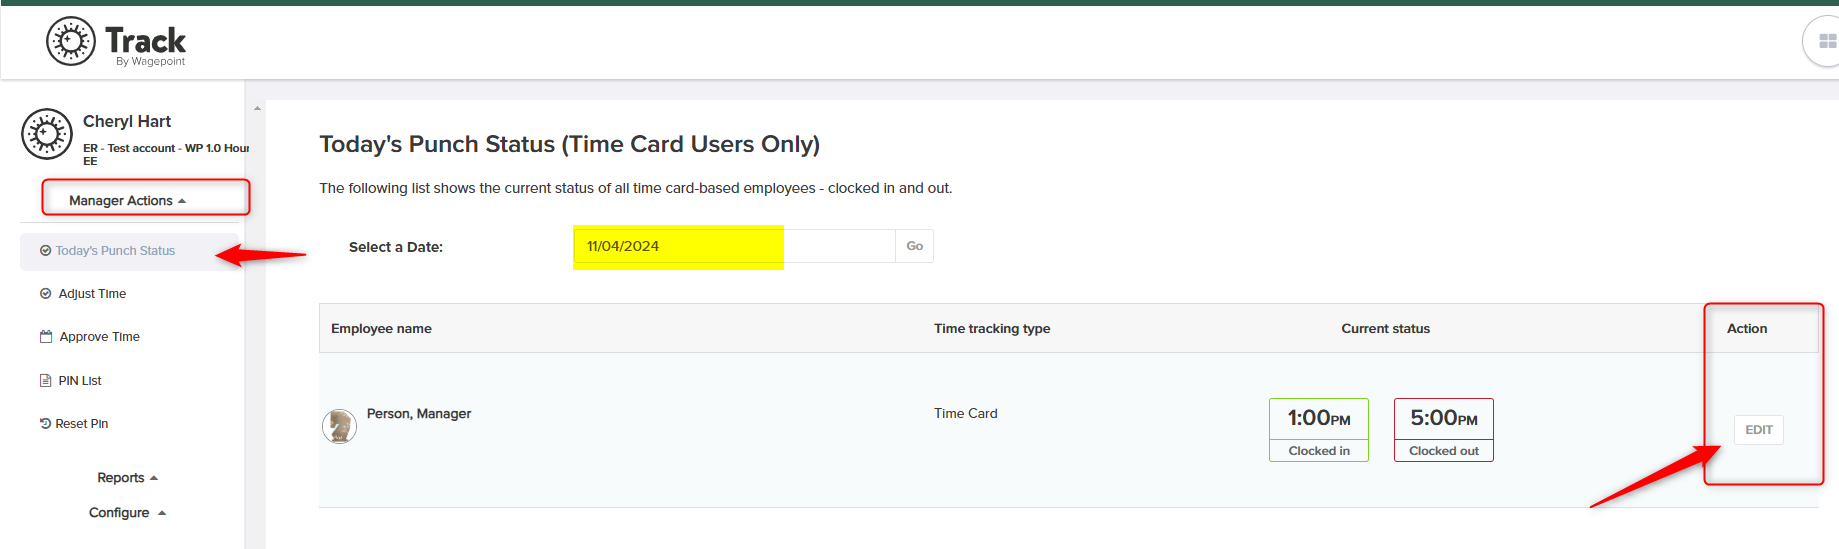Screen dimensions: 1839x549
Task: Click the 1:00PM Clocked in status box
Action: coord(1319,430)
